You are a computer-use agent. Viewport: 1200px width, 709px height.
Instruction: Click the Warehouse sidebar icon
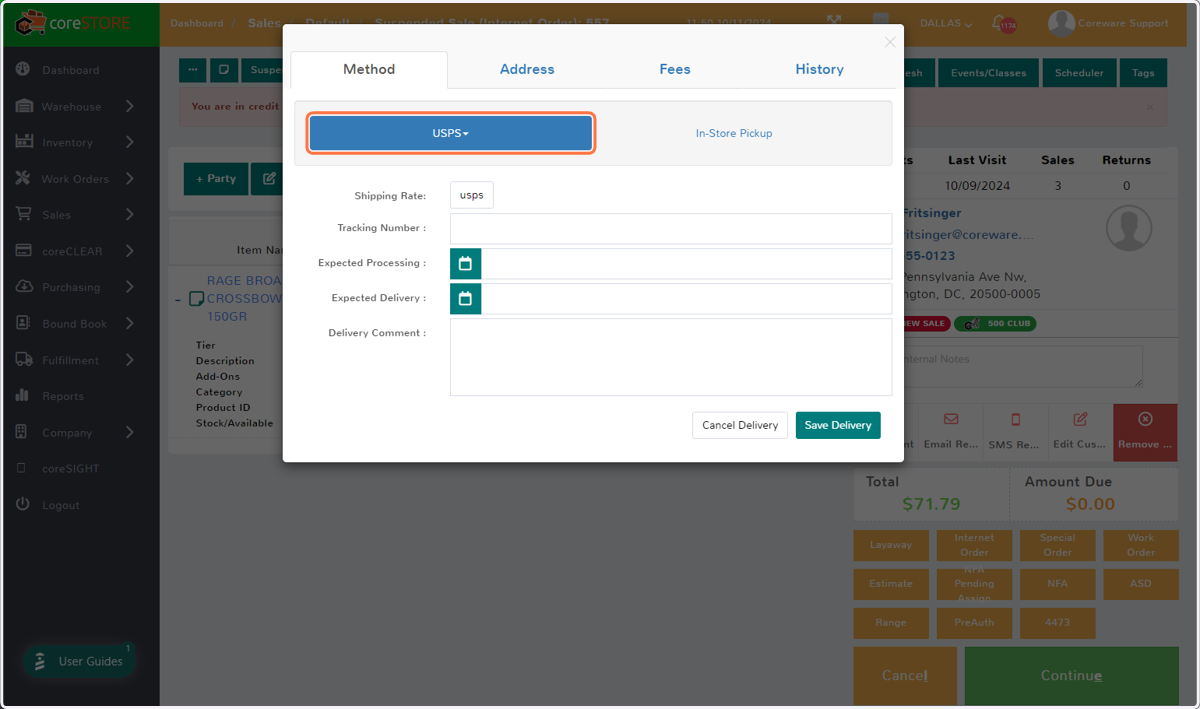(23, 106)
